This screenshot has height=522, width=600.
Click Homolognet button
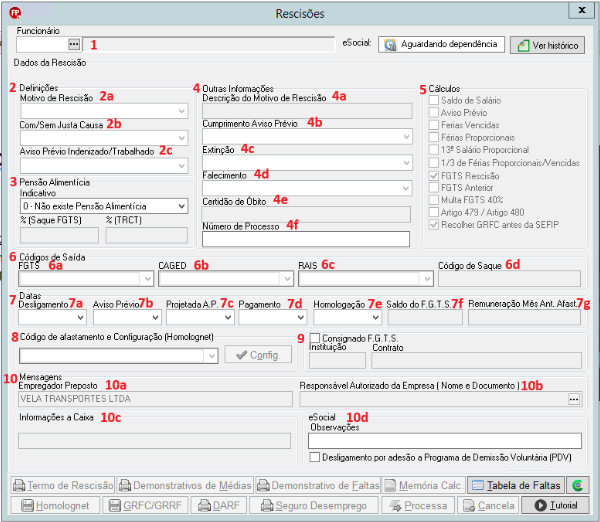(x=55, y=505)
